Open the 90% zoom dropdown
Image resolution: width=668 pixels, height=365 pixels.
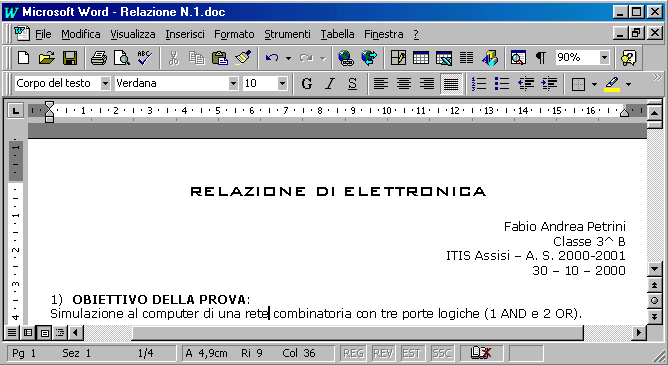[x=605, y=57]
